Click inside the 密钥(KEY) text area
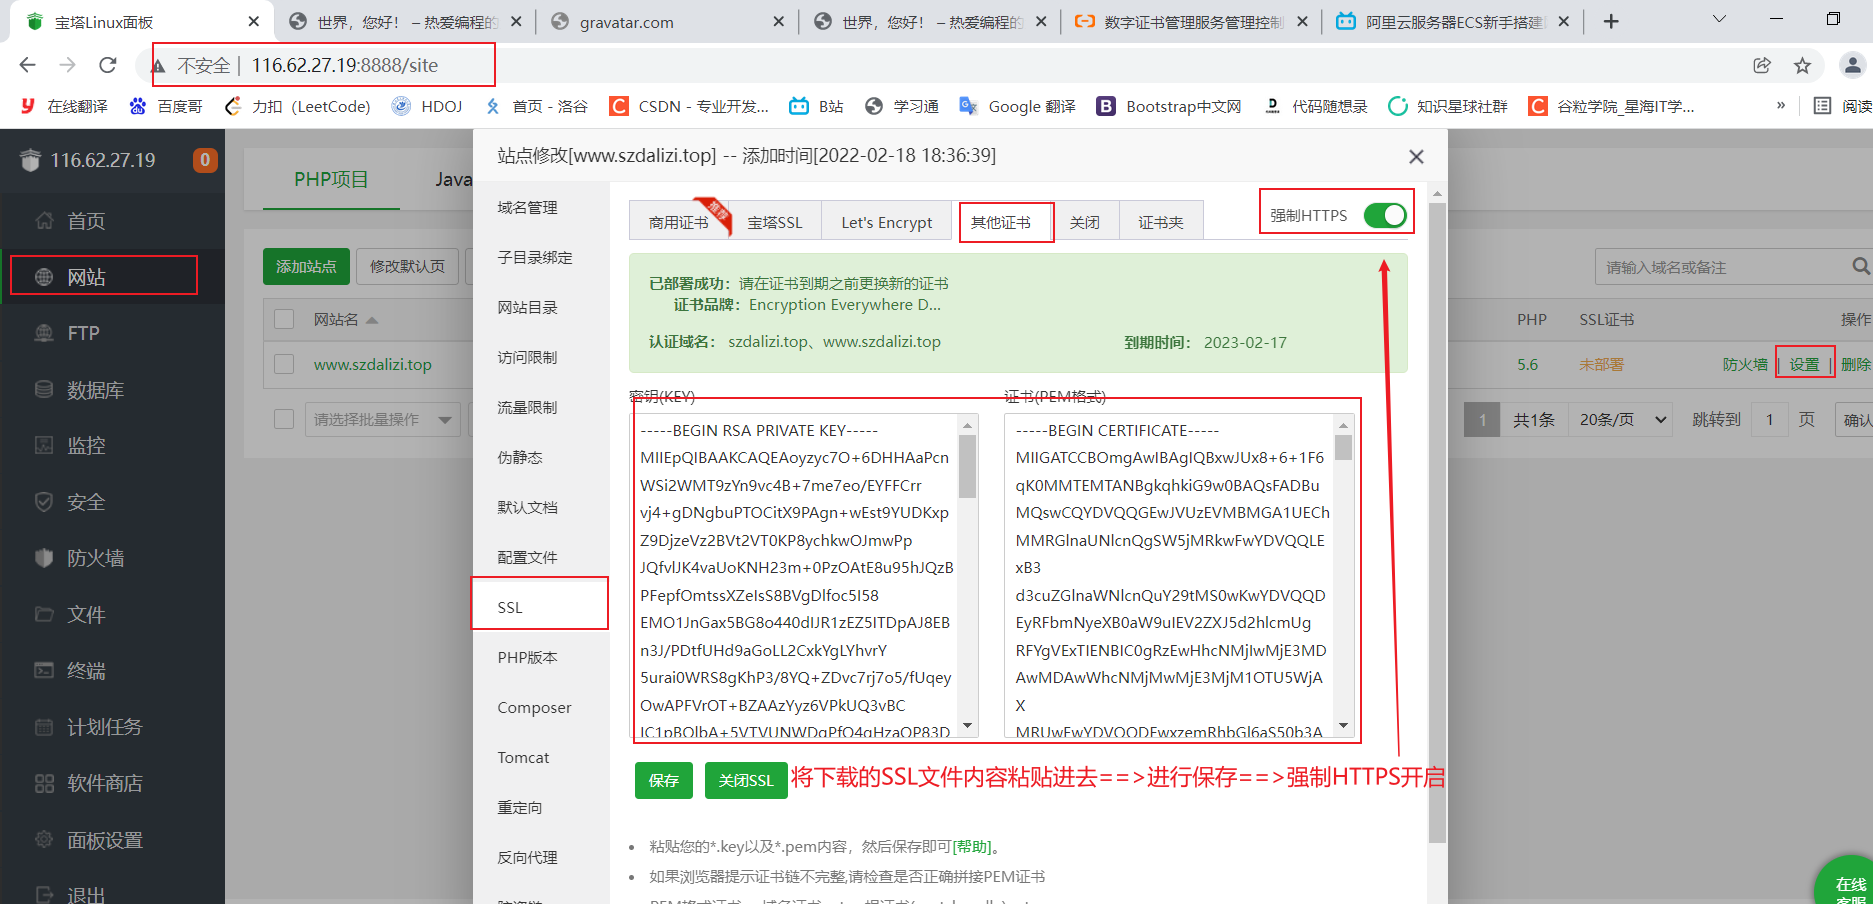This screenshot has width=1873, height=904. (x=795, y=576)
